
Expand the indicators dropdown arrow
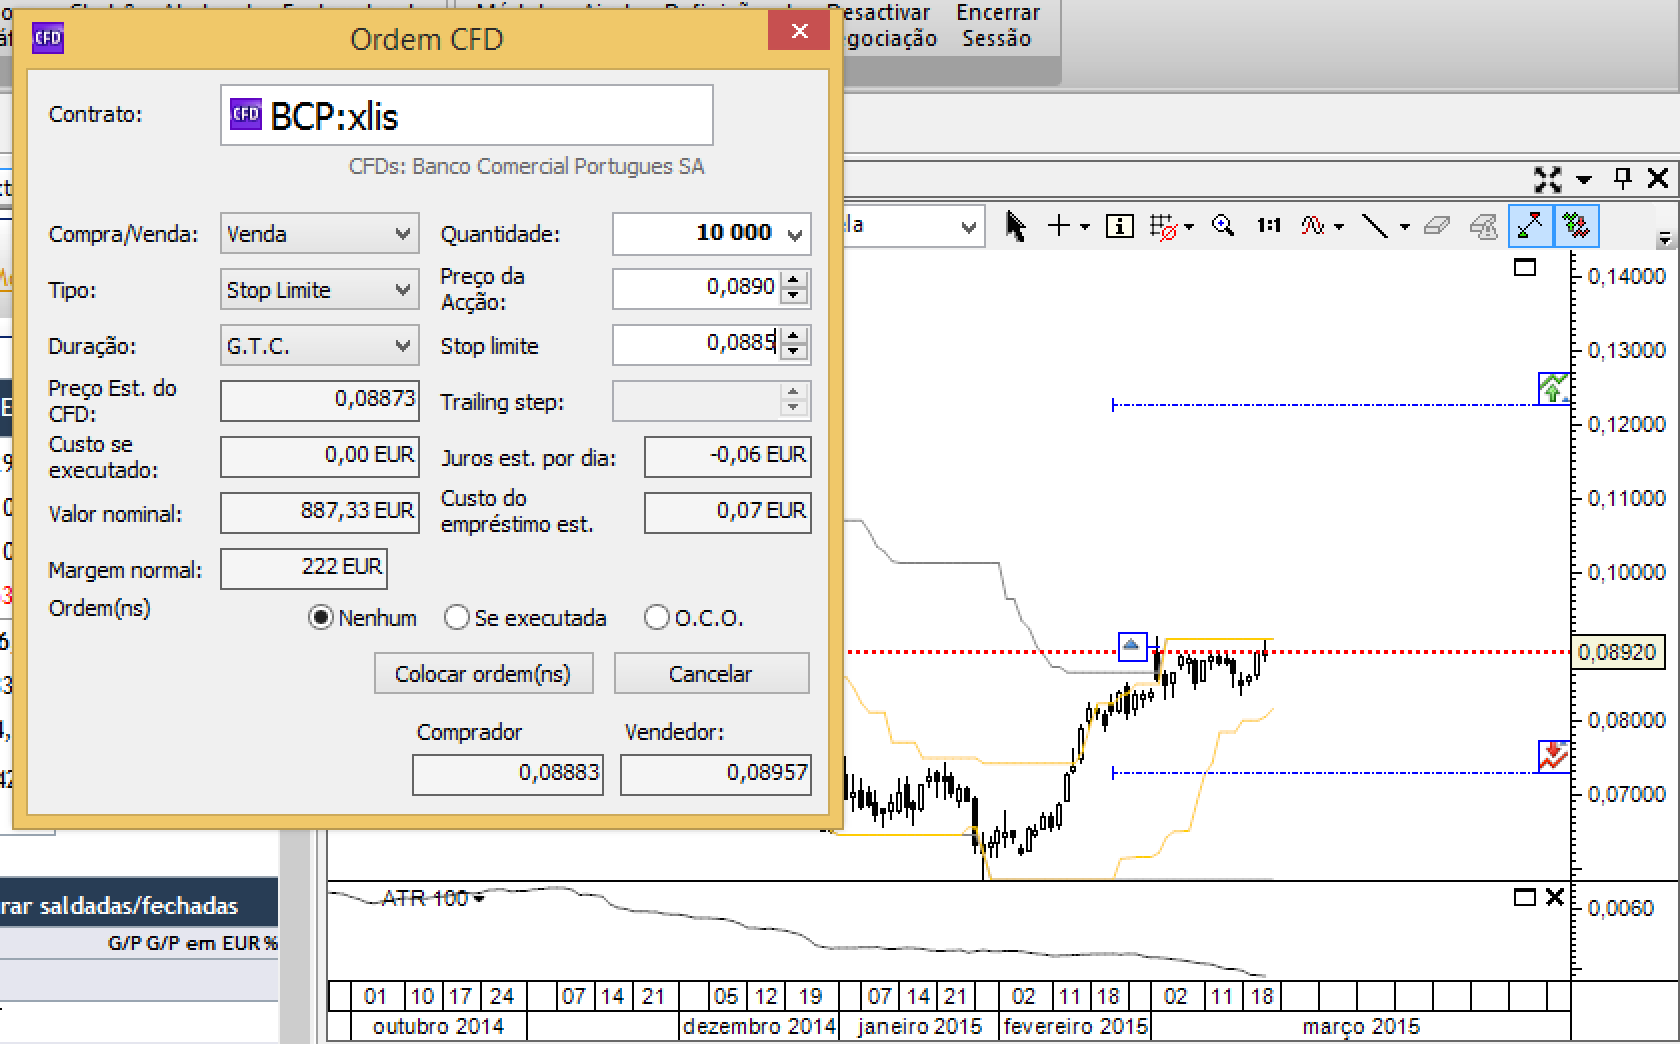coord(1339,227)
